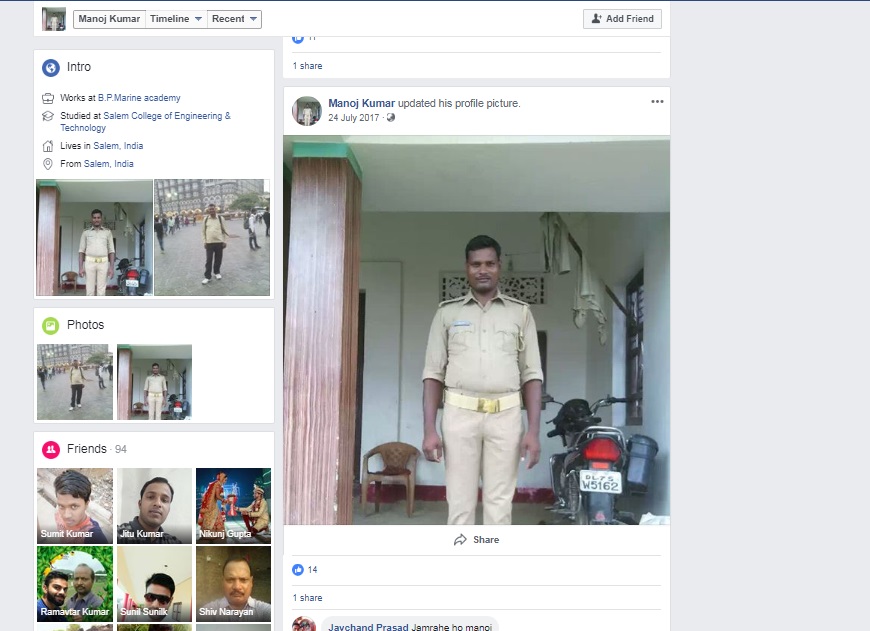
Task: Click the small profile thumbnail in top bar
Action: 54,19
